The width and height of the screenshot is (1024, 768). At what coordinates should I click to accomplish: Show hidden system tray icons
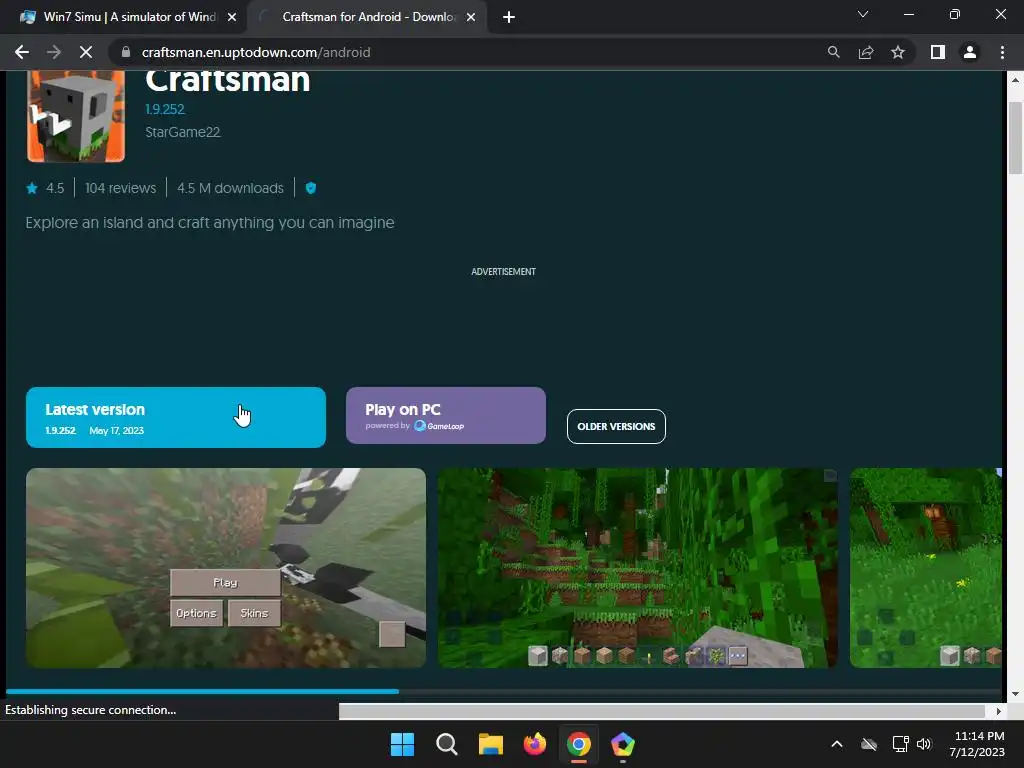pos(837,744)
